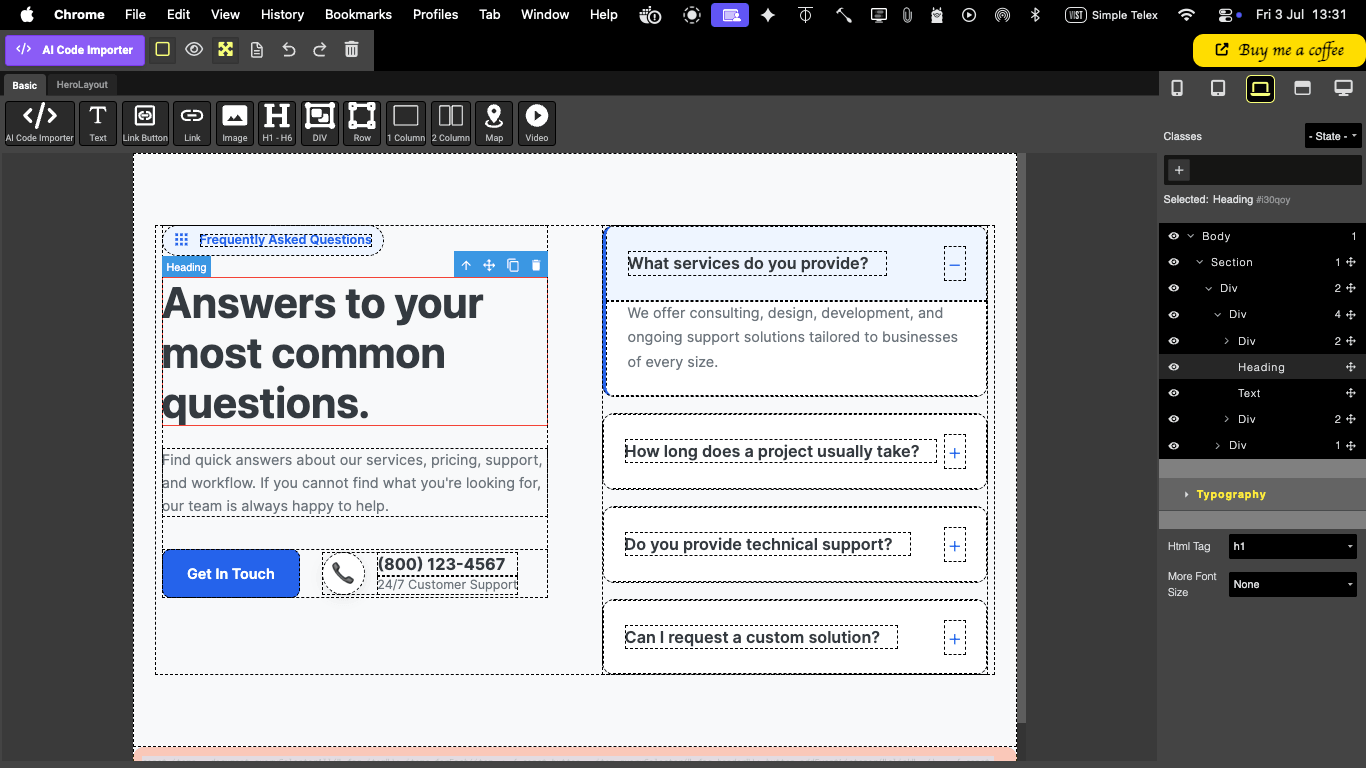Select the Row block

(x=362, y=123)
